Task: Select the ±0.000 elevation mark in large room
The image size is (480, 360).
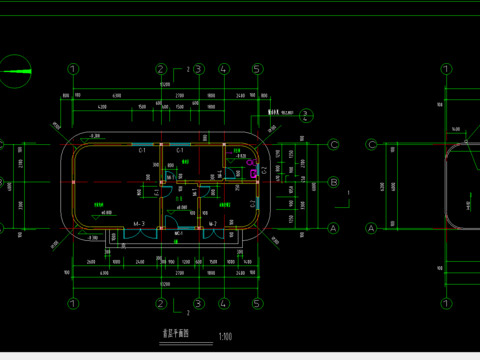Action: [106, 213]
